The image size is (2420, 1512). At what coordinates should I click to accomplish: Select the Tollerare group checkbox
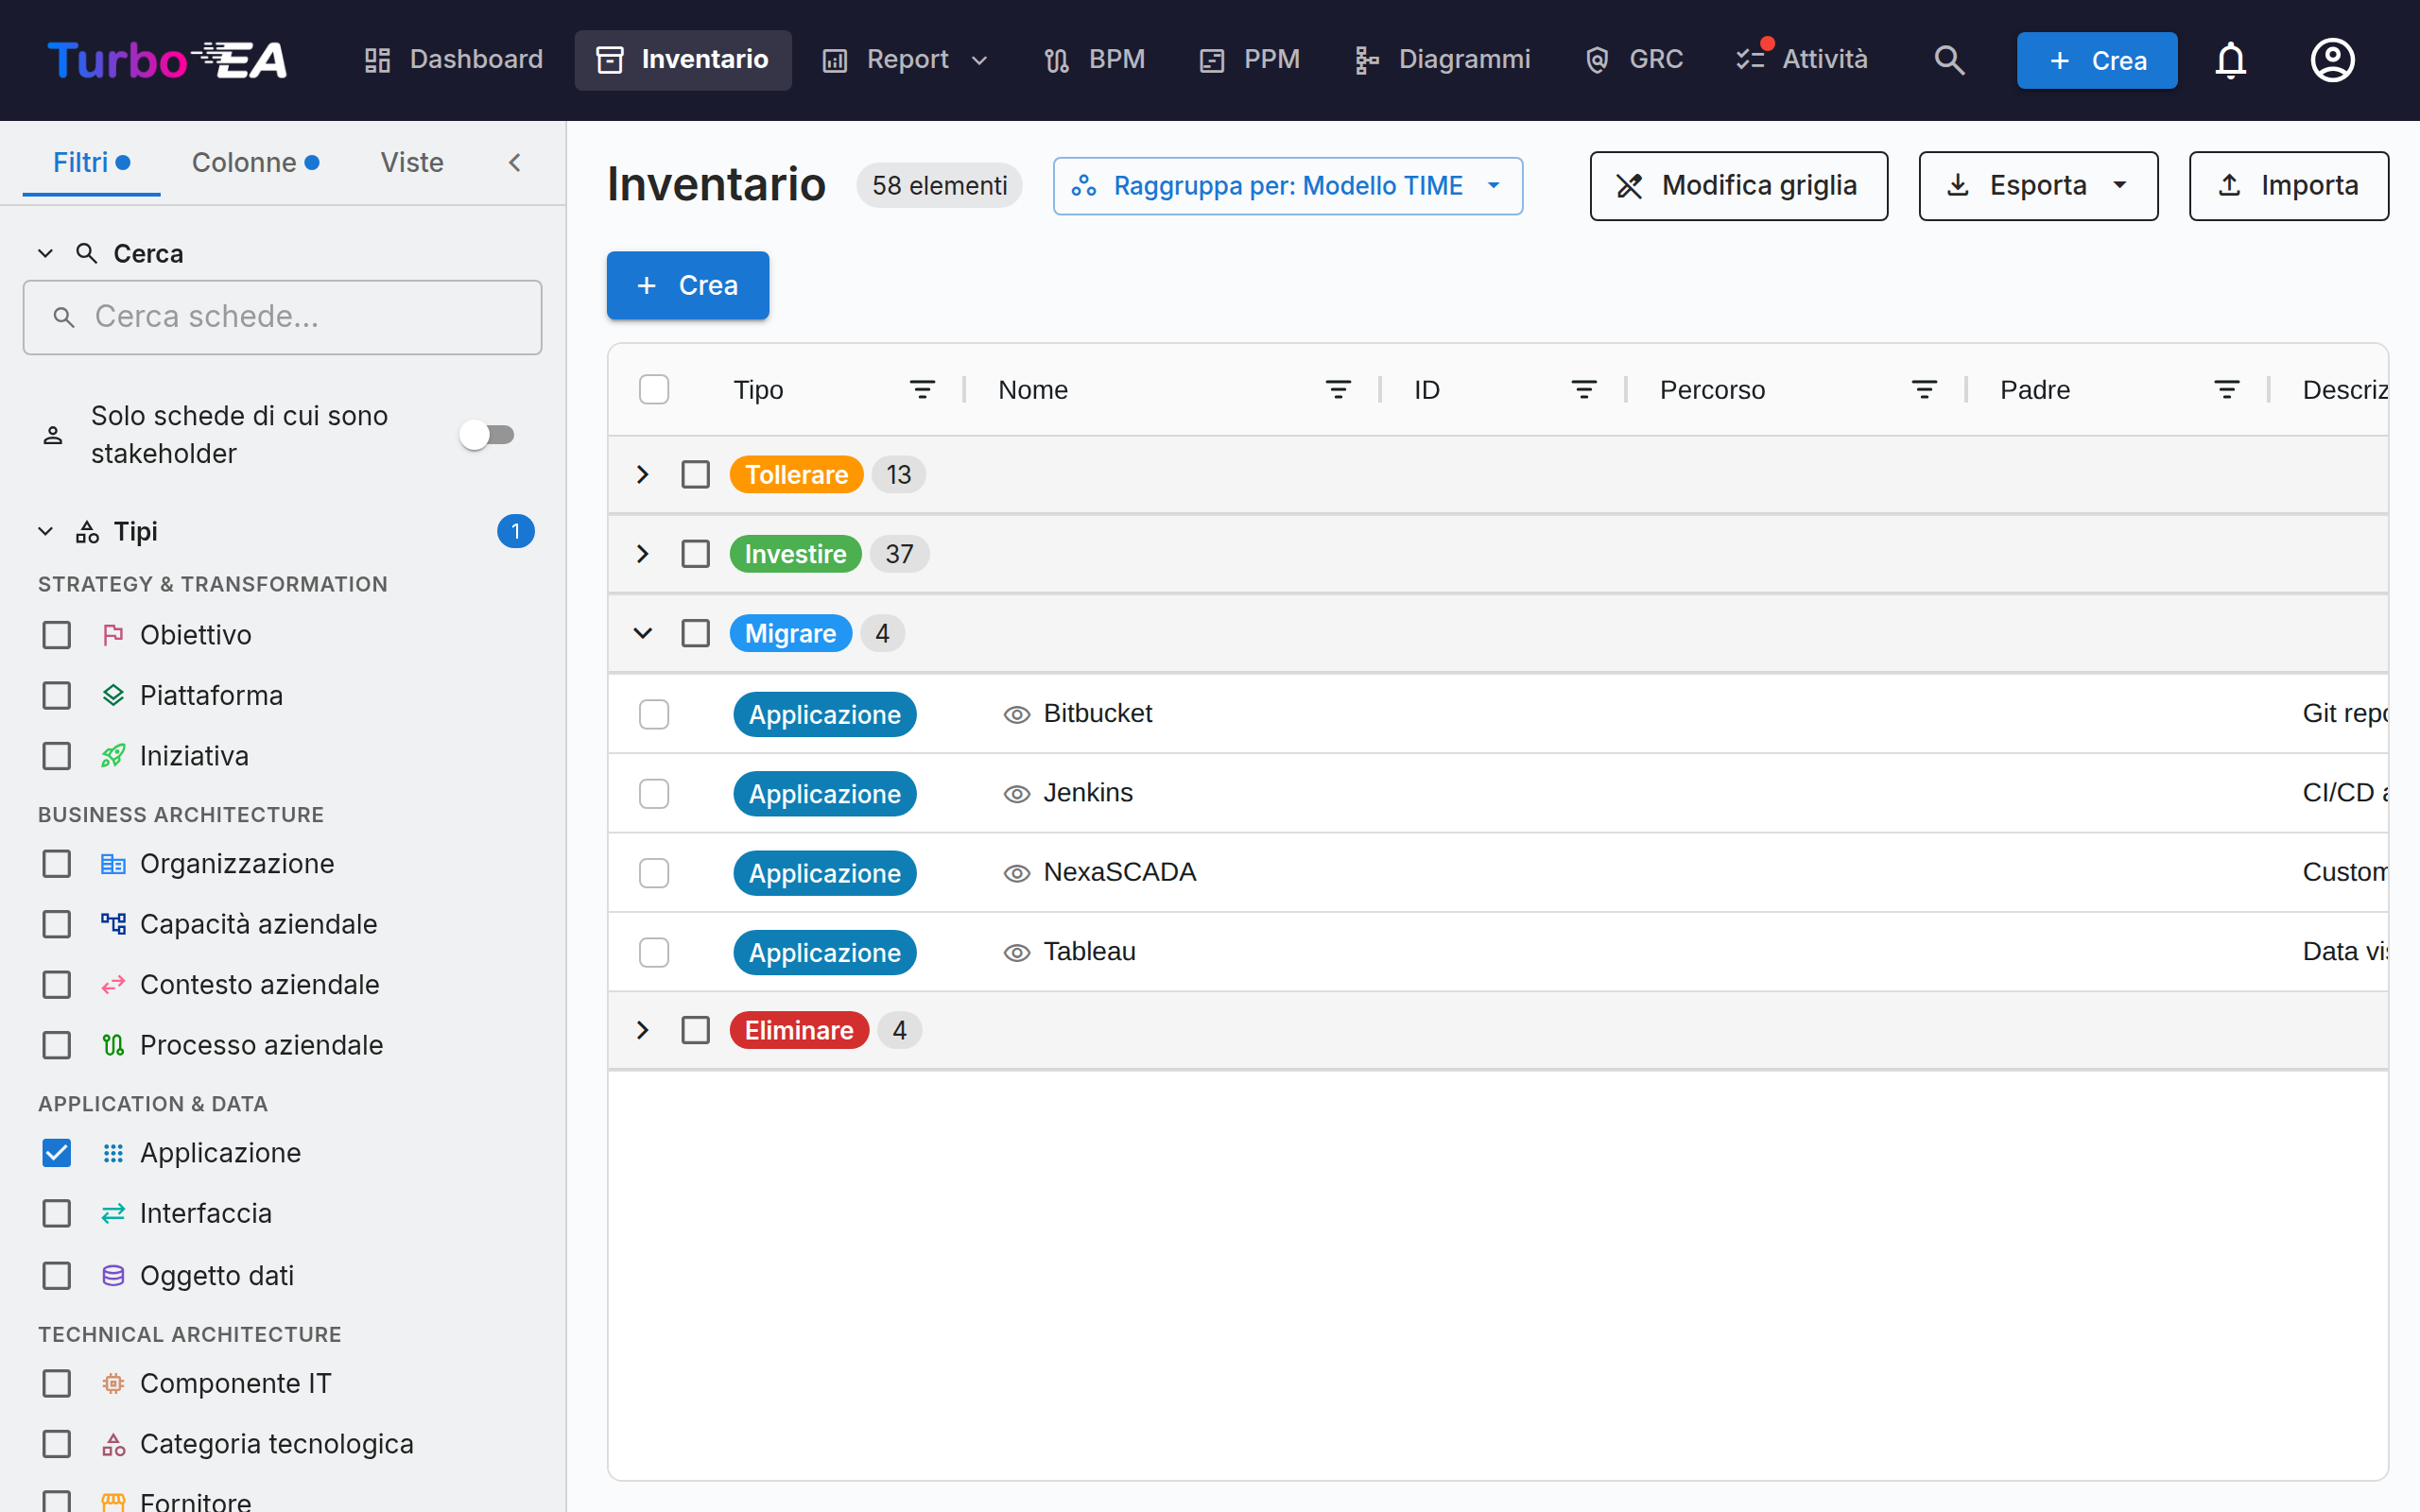(696, 475)
